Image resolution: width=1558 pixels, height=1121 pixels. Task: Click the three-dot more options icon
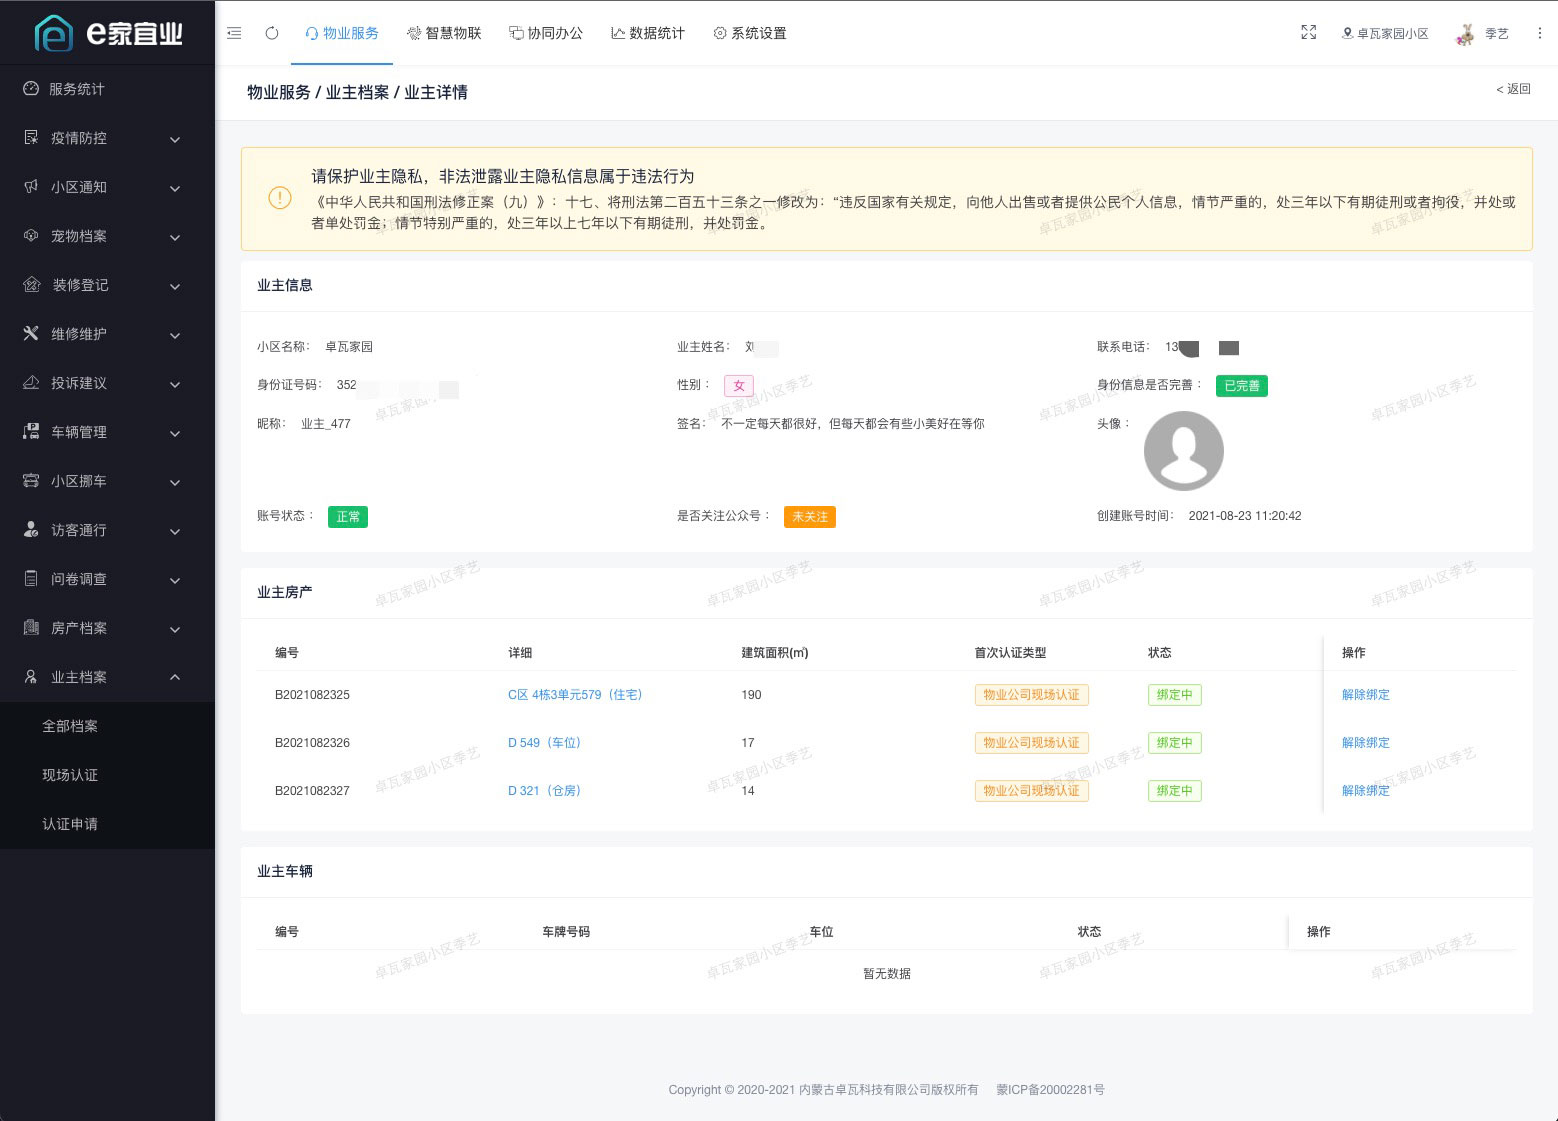coord(1540,32)
